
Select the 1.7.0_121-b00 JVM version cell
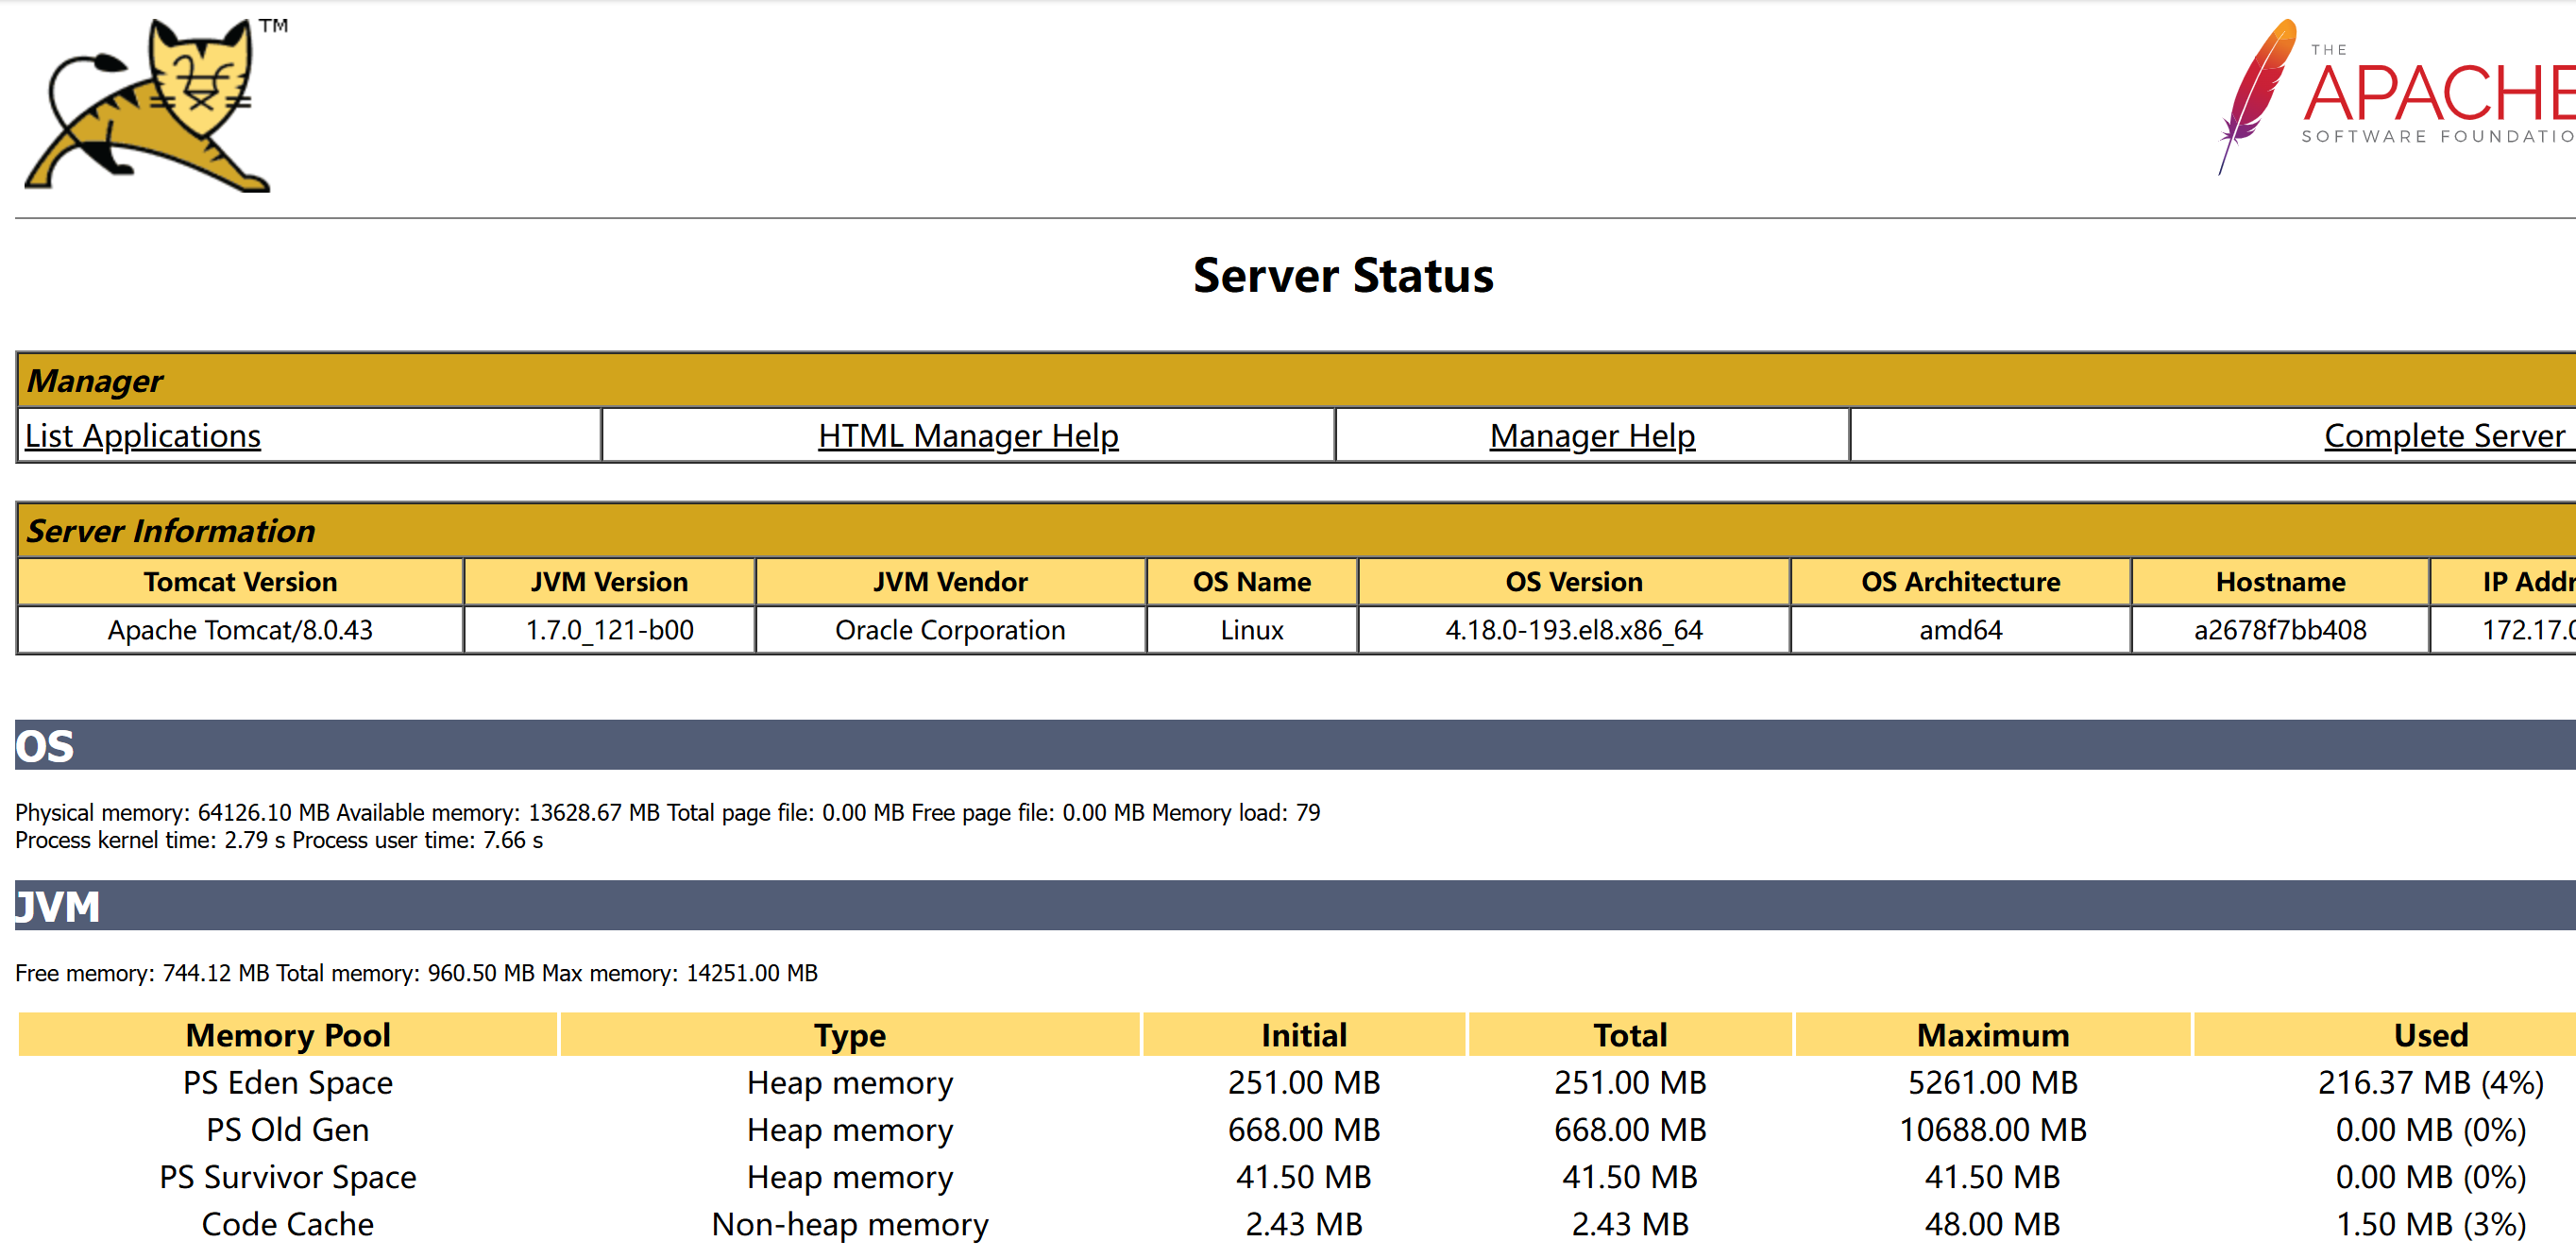[609, 630]
